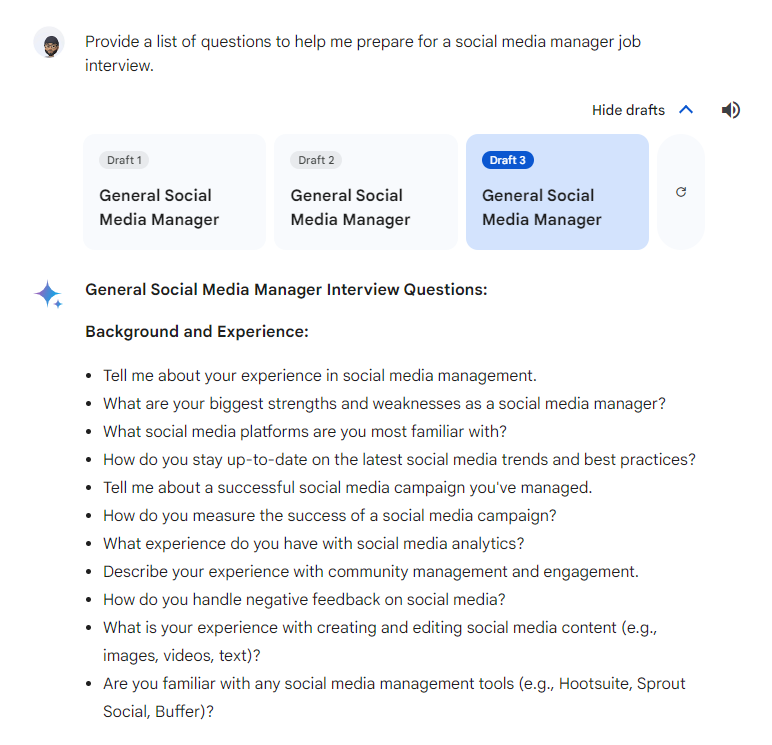
Task: Collapse drafts using the up chevron
Action: pos(686,110)
